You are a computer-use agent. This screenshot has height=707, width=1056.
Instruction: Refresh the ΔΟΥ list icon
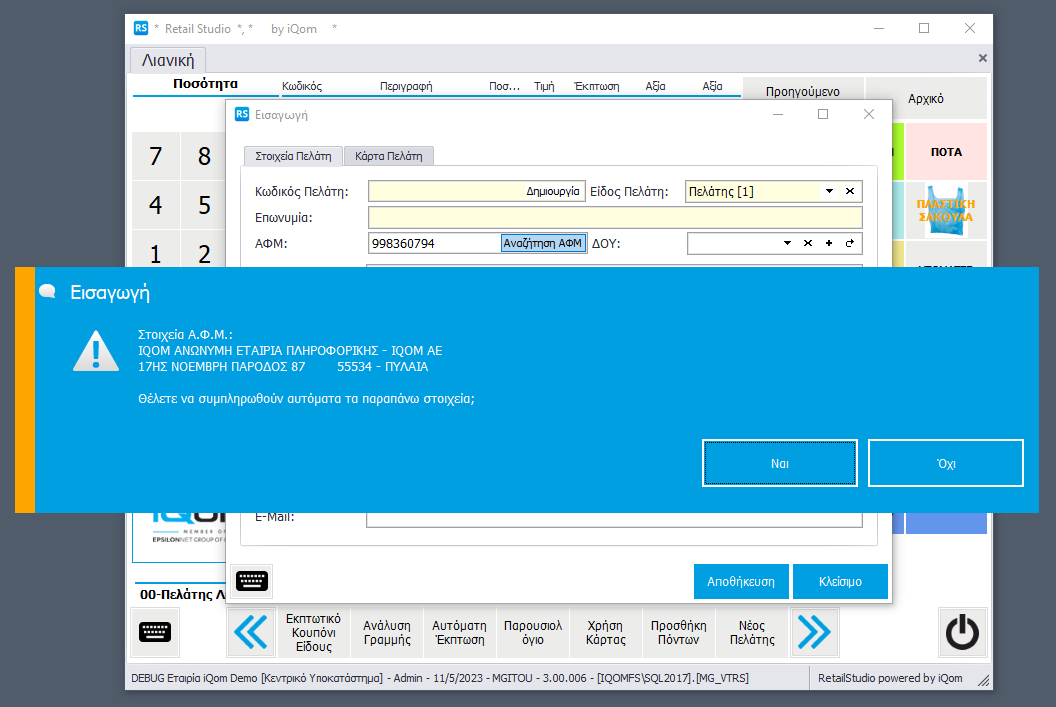[850, 243]
